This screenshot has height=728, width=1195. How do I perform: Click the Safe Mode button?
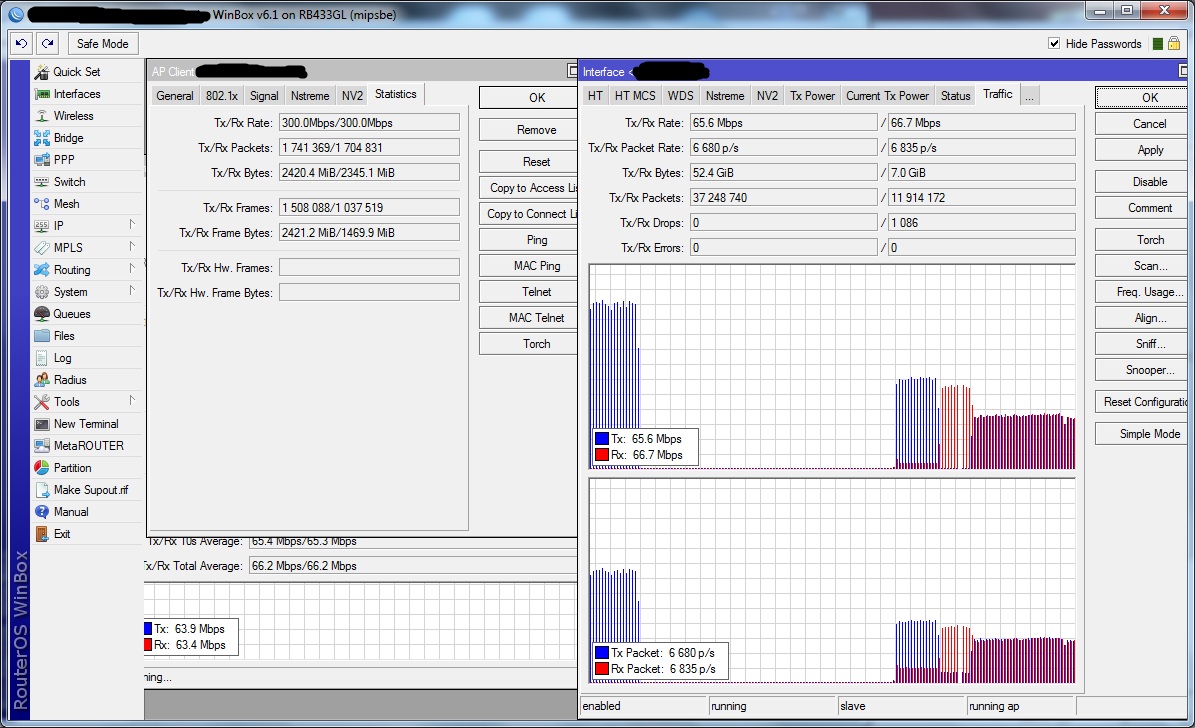(102, 44)
